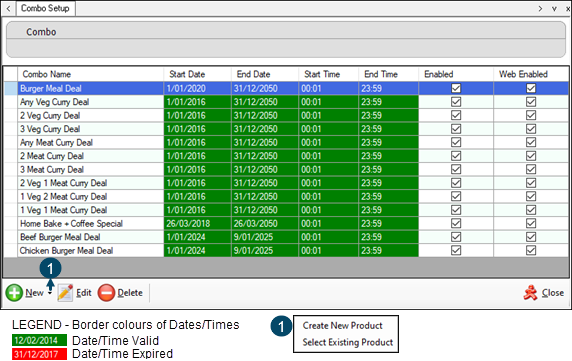Image resolution: width=572 pixels, height=361 pixels.
Task: Toggle Enabled checkbox for 2 Meat Curry Deal
Action: 456,156
